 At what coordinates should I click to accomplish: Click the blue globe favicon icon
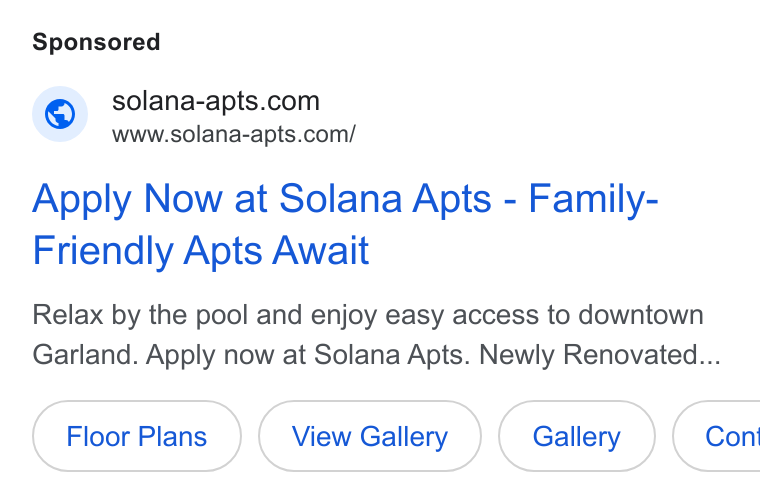coord(60,114)
